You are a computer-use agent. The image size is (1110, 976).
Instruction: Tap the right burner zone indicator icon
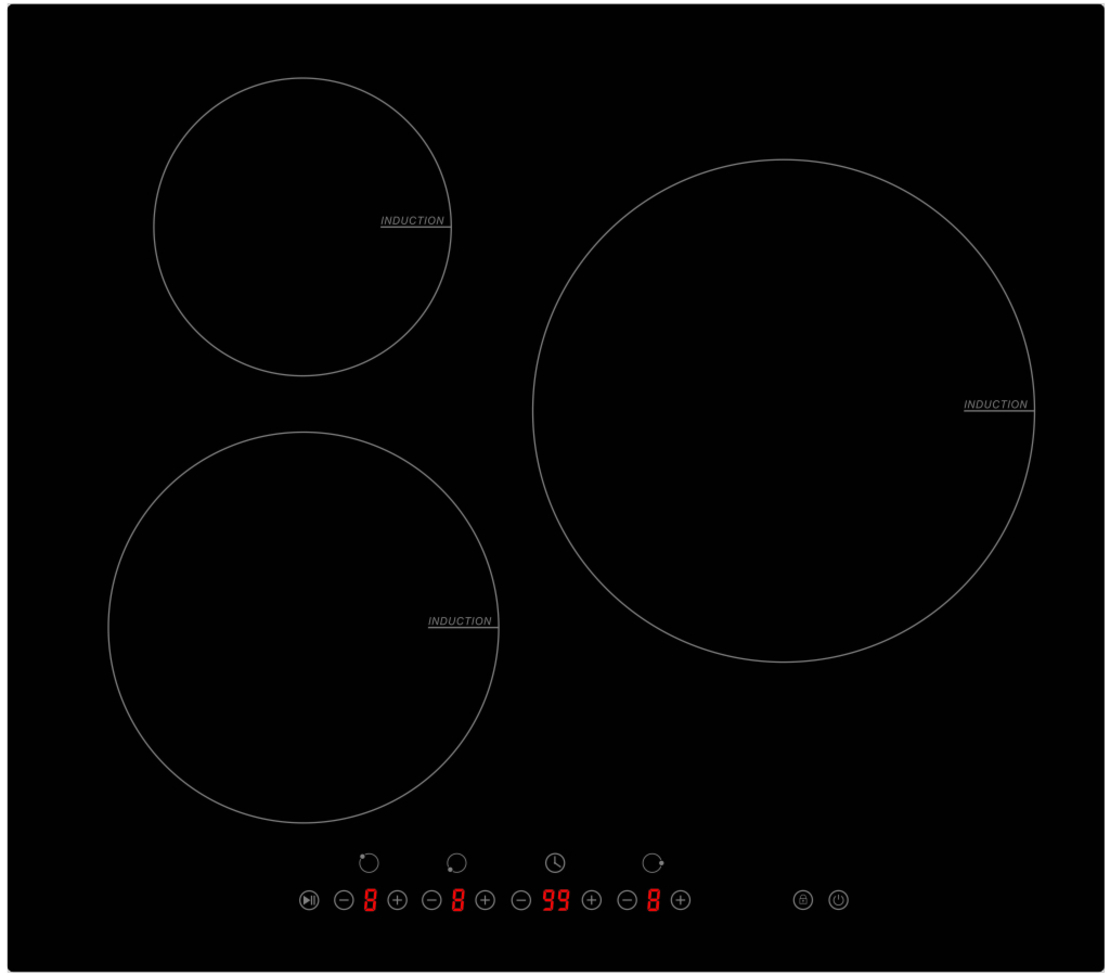click(x=652, y=863)
